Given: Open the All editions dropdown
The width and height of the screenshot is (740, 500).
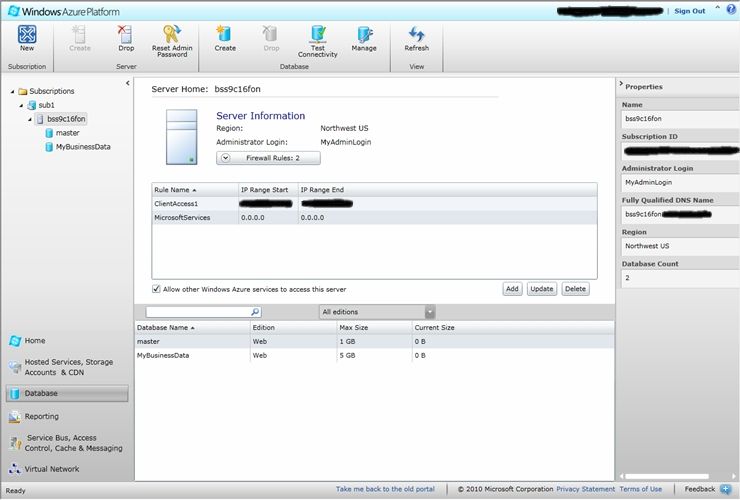Looking at the screenshot, I should point(377,312).
